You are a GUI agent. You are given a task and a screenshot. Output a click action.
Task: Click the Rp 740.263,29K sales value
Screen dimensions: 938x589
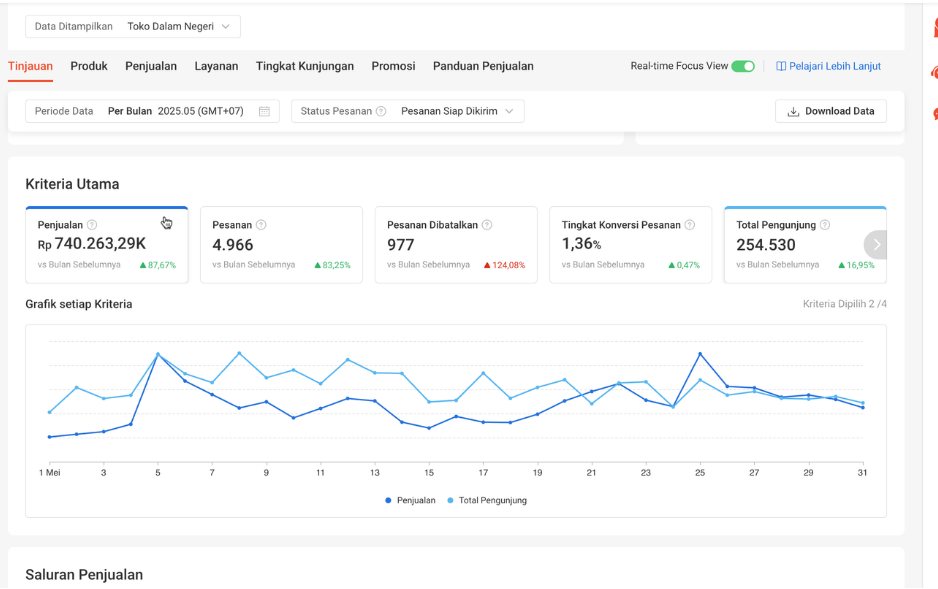92,244
